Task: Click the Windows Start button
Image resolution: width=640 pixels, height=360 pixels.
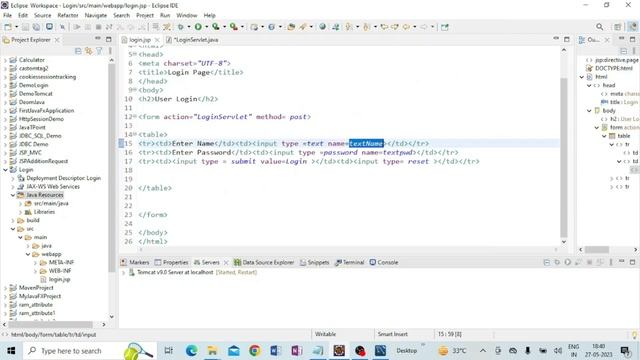Action: coord(11,351)
